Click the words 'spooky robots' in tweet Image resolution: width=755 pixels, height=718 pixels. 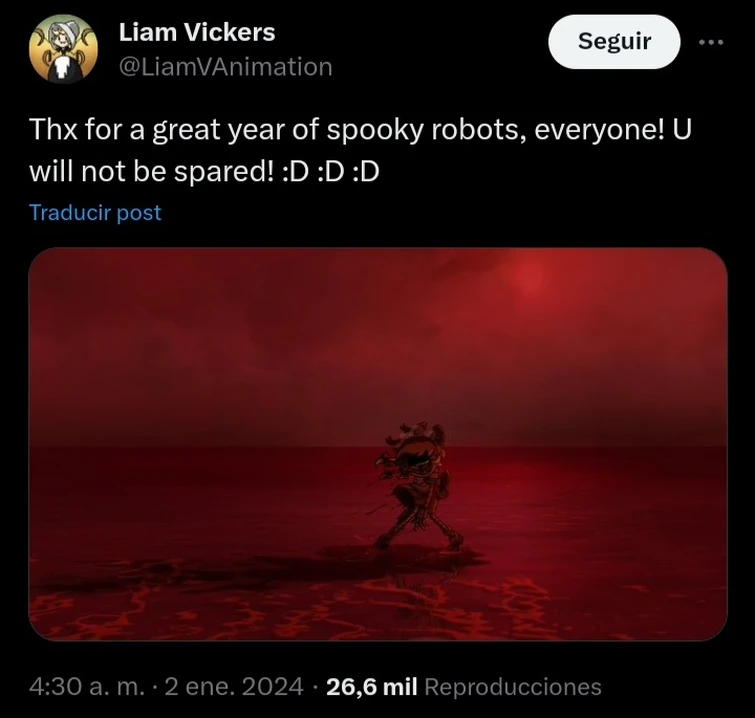[427, 130]
